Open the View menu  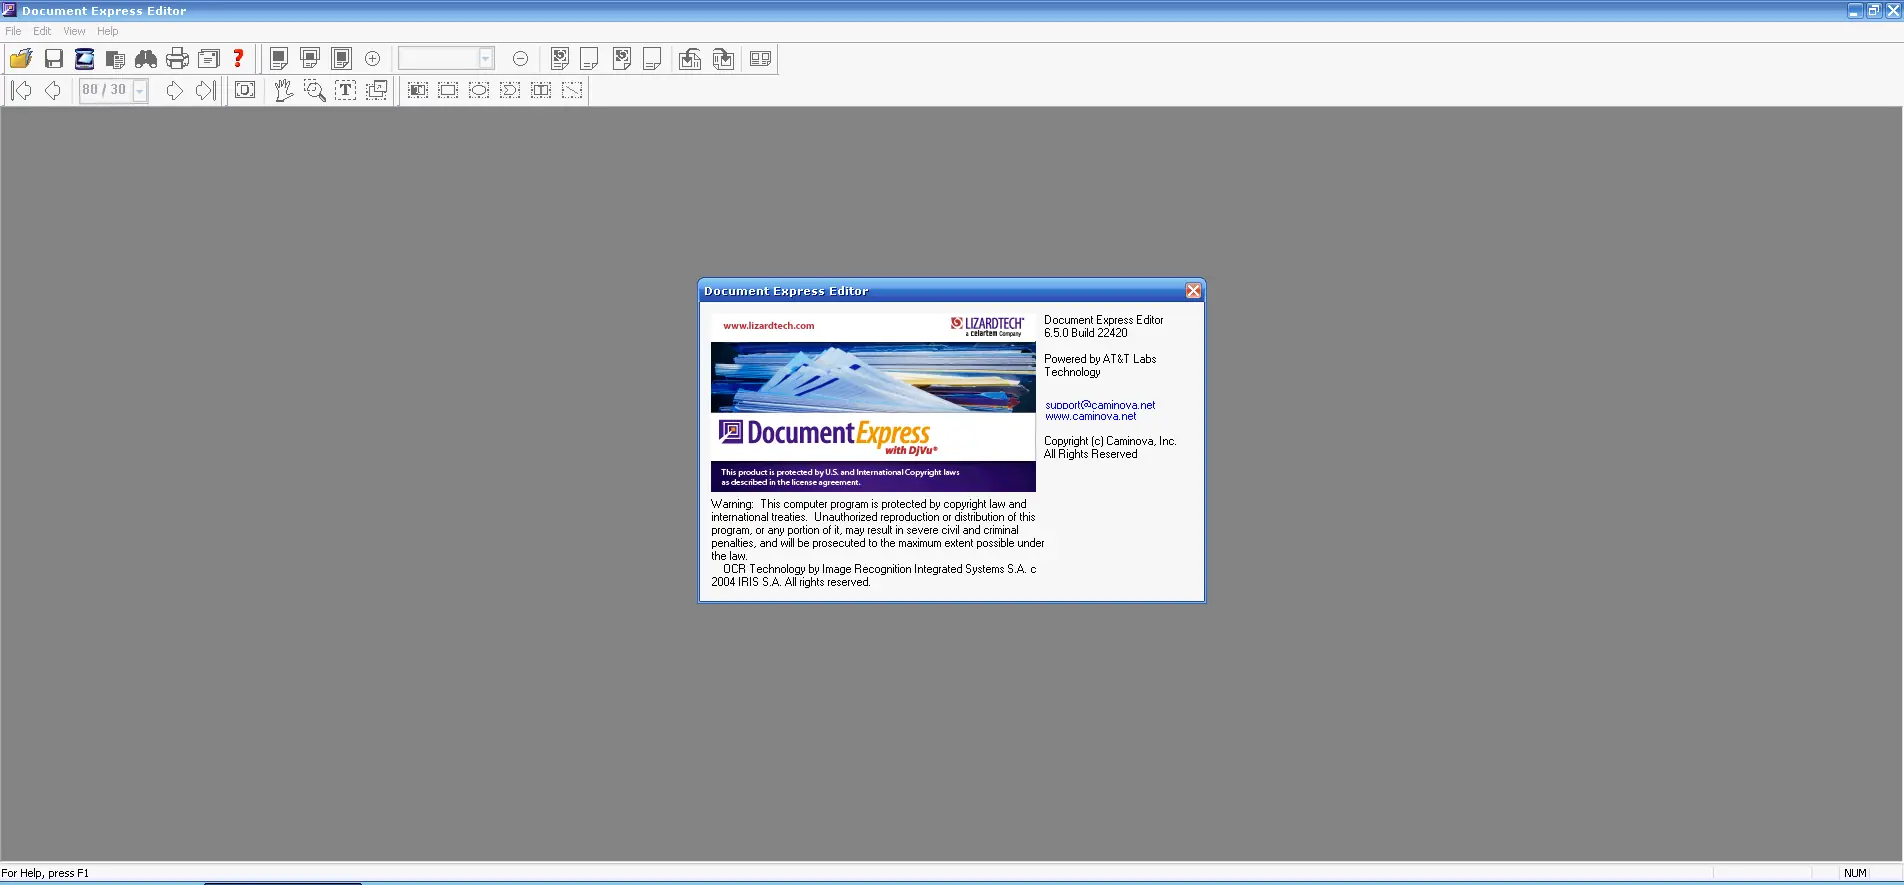(74, 31)
